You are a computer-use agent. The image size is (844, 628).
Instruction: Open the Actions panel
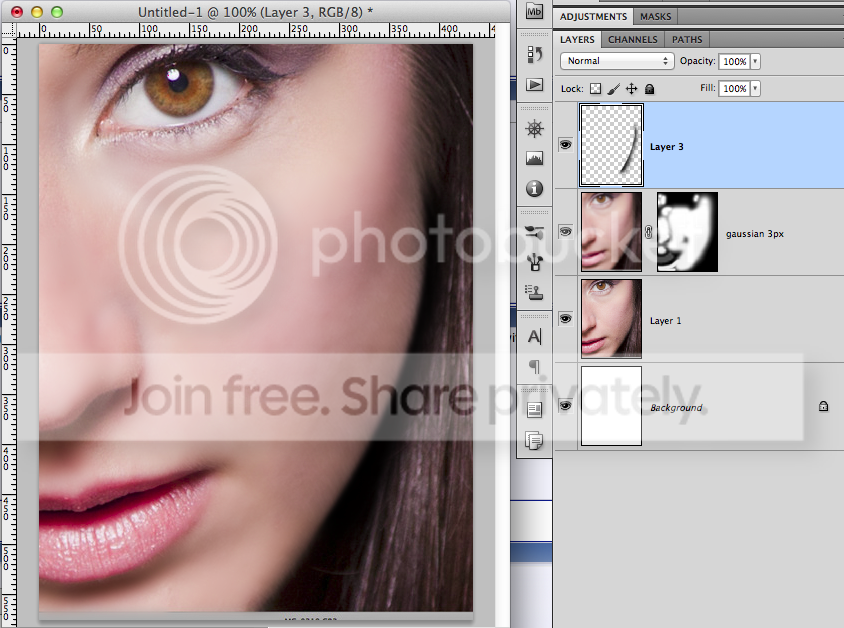pos(534,86)
